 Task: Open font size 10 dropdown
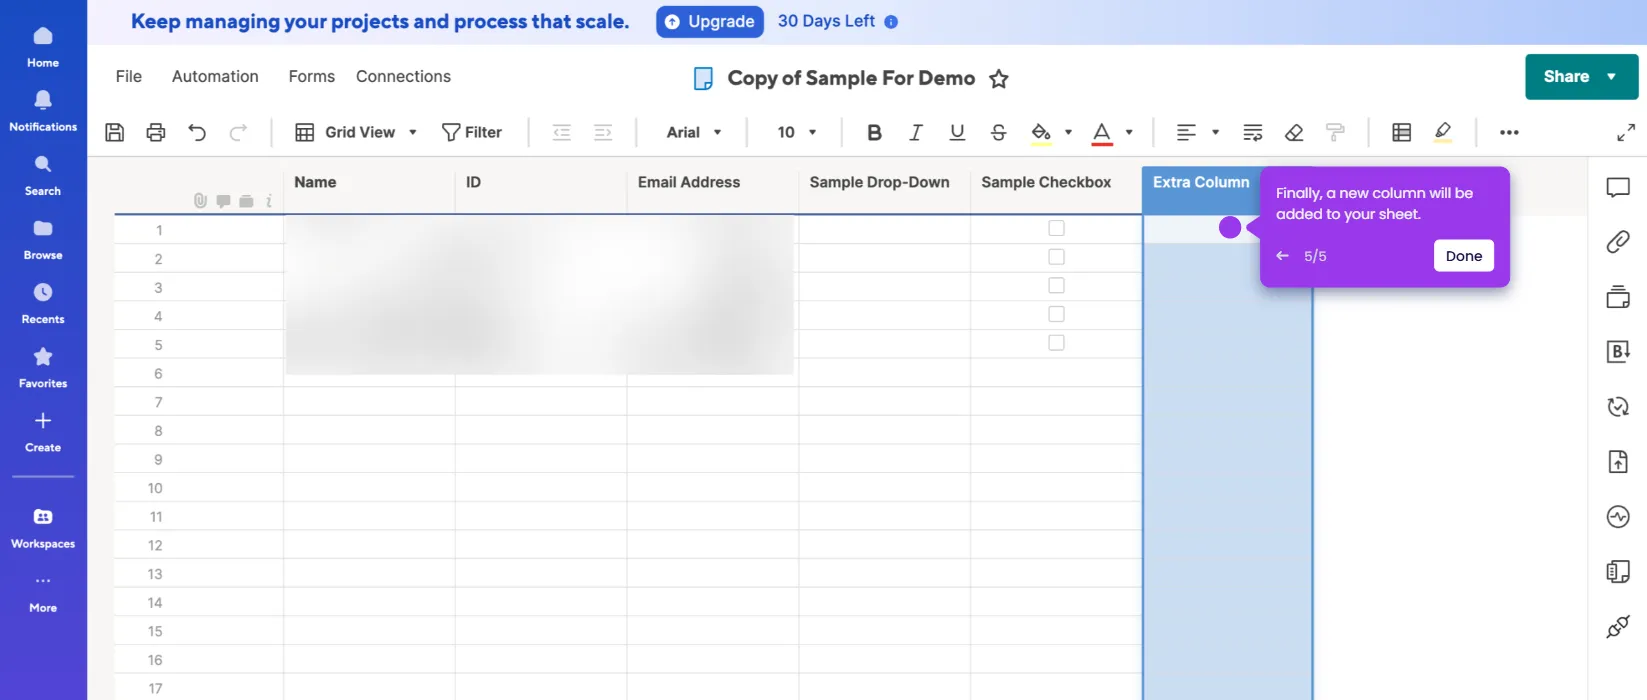797,132
